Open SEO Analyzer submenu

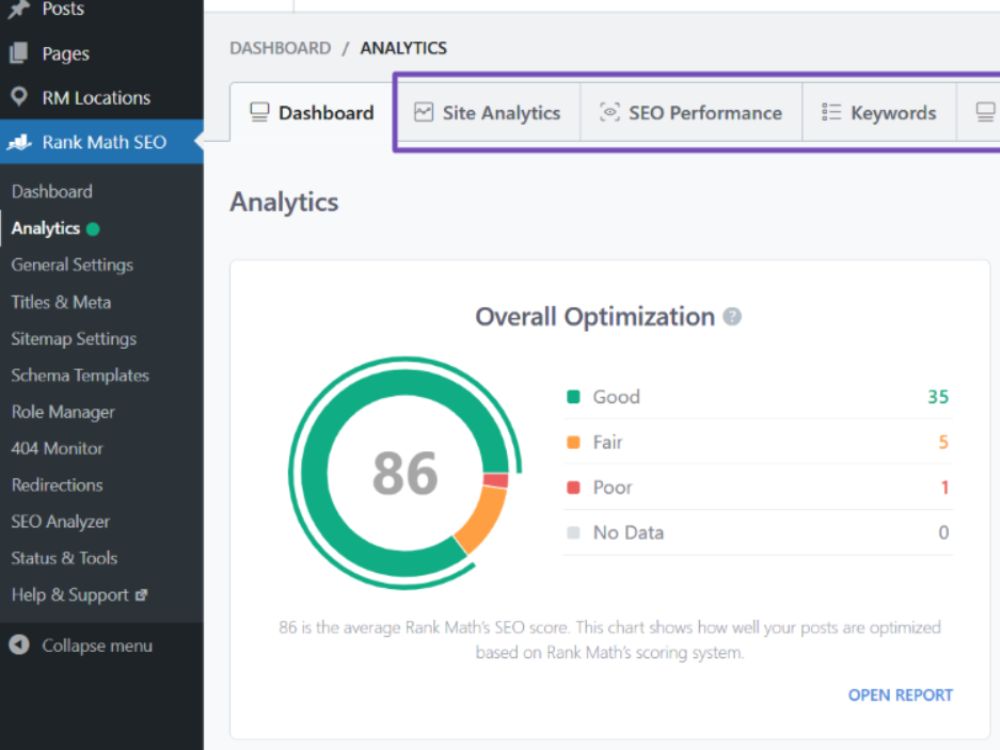(60, 522)
